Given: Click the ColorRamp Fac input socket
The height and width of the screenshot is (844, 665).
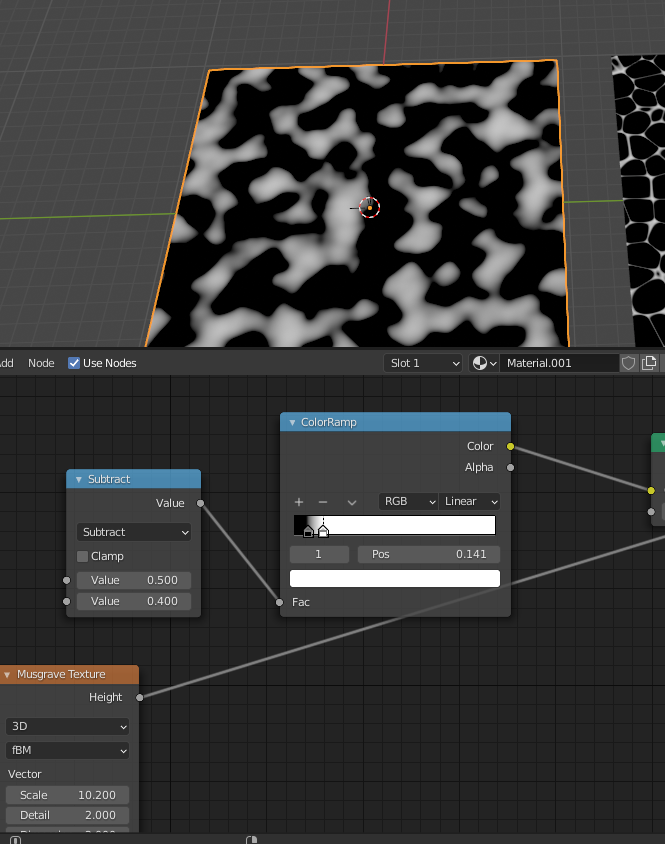Looking at the screenshot, I should [280, 602].
